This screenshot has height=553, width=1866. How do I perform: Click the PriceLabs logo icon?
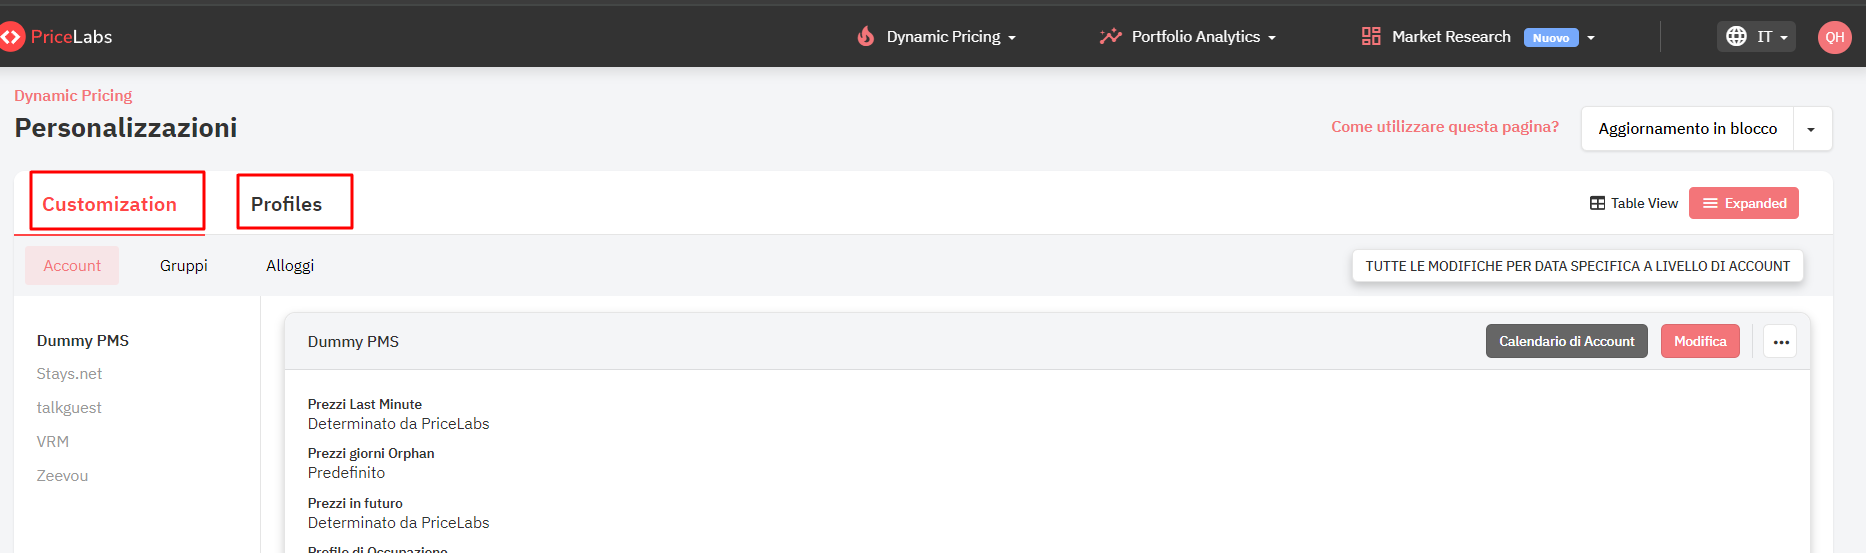pos(11,37)
